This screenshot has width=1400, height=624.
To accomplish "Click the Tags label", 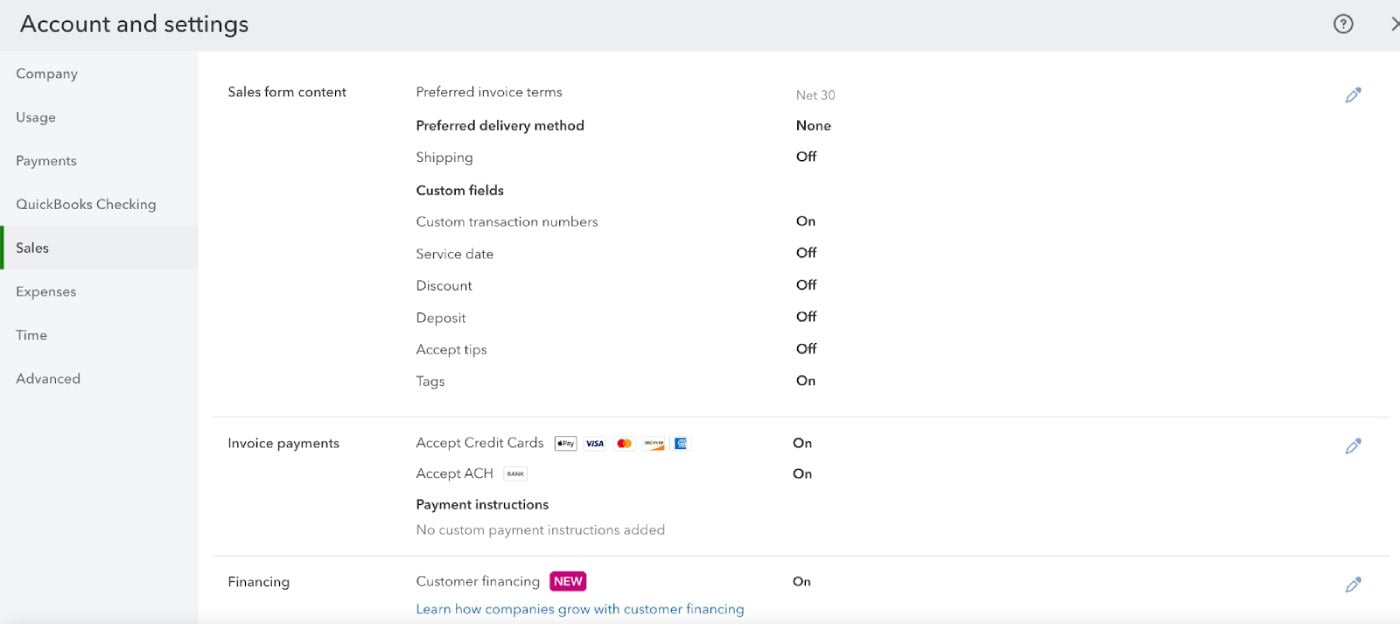I will (430, 382).
